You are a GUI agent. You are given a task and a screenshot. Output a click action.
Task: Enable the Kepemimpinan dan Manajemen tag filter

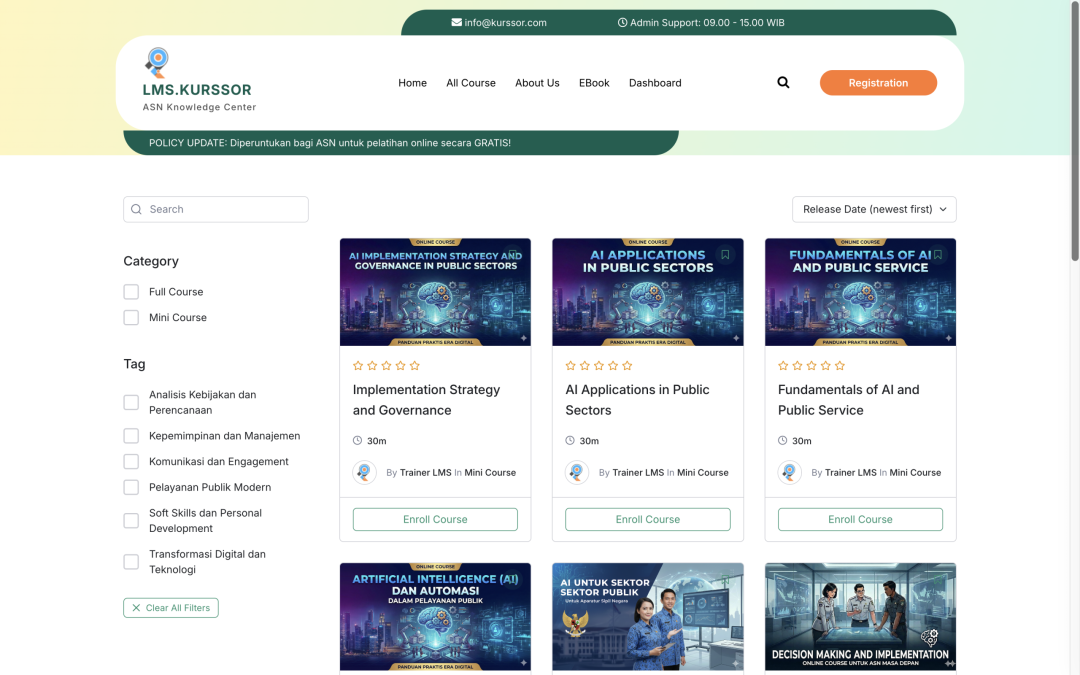click(x=131, y=436)
